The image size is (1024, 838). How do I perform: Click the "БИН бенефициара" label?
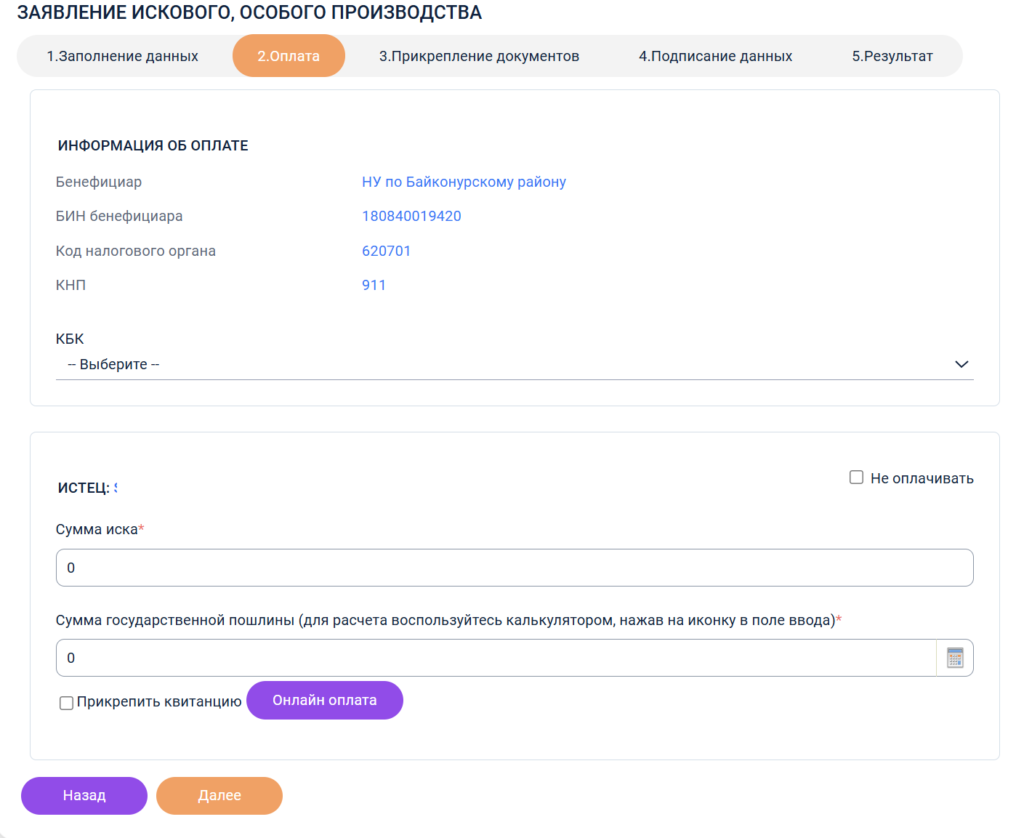pos(119,216)
